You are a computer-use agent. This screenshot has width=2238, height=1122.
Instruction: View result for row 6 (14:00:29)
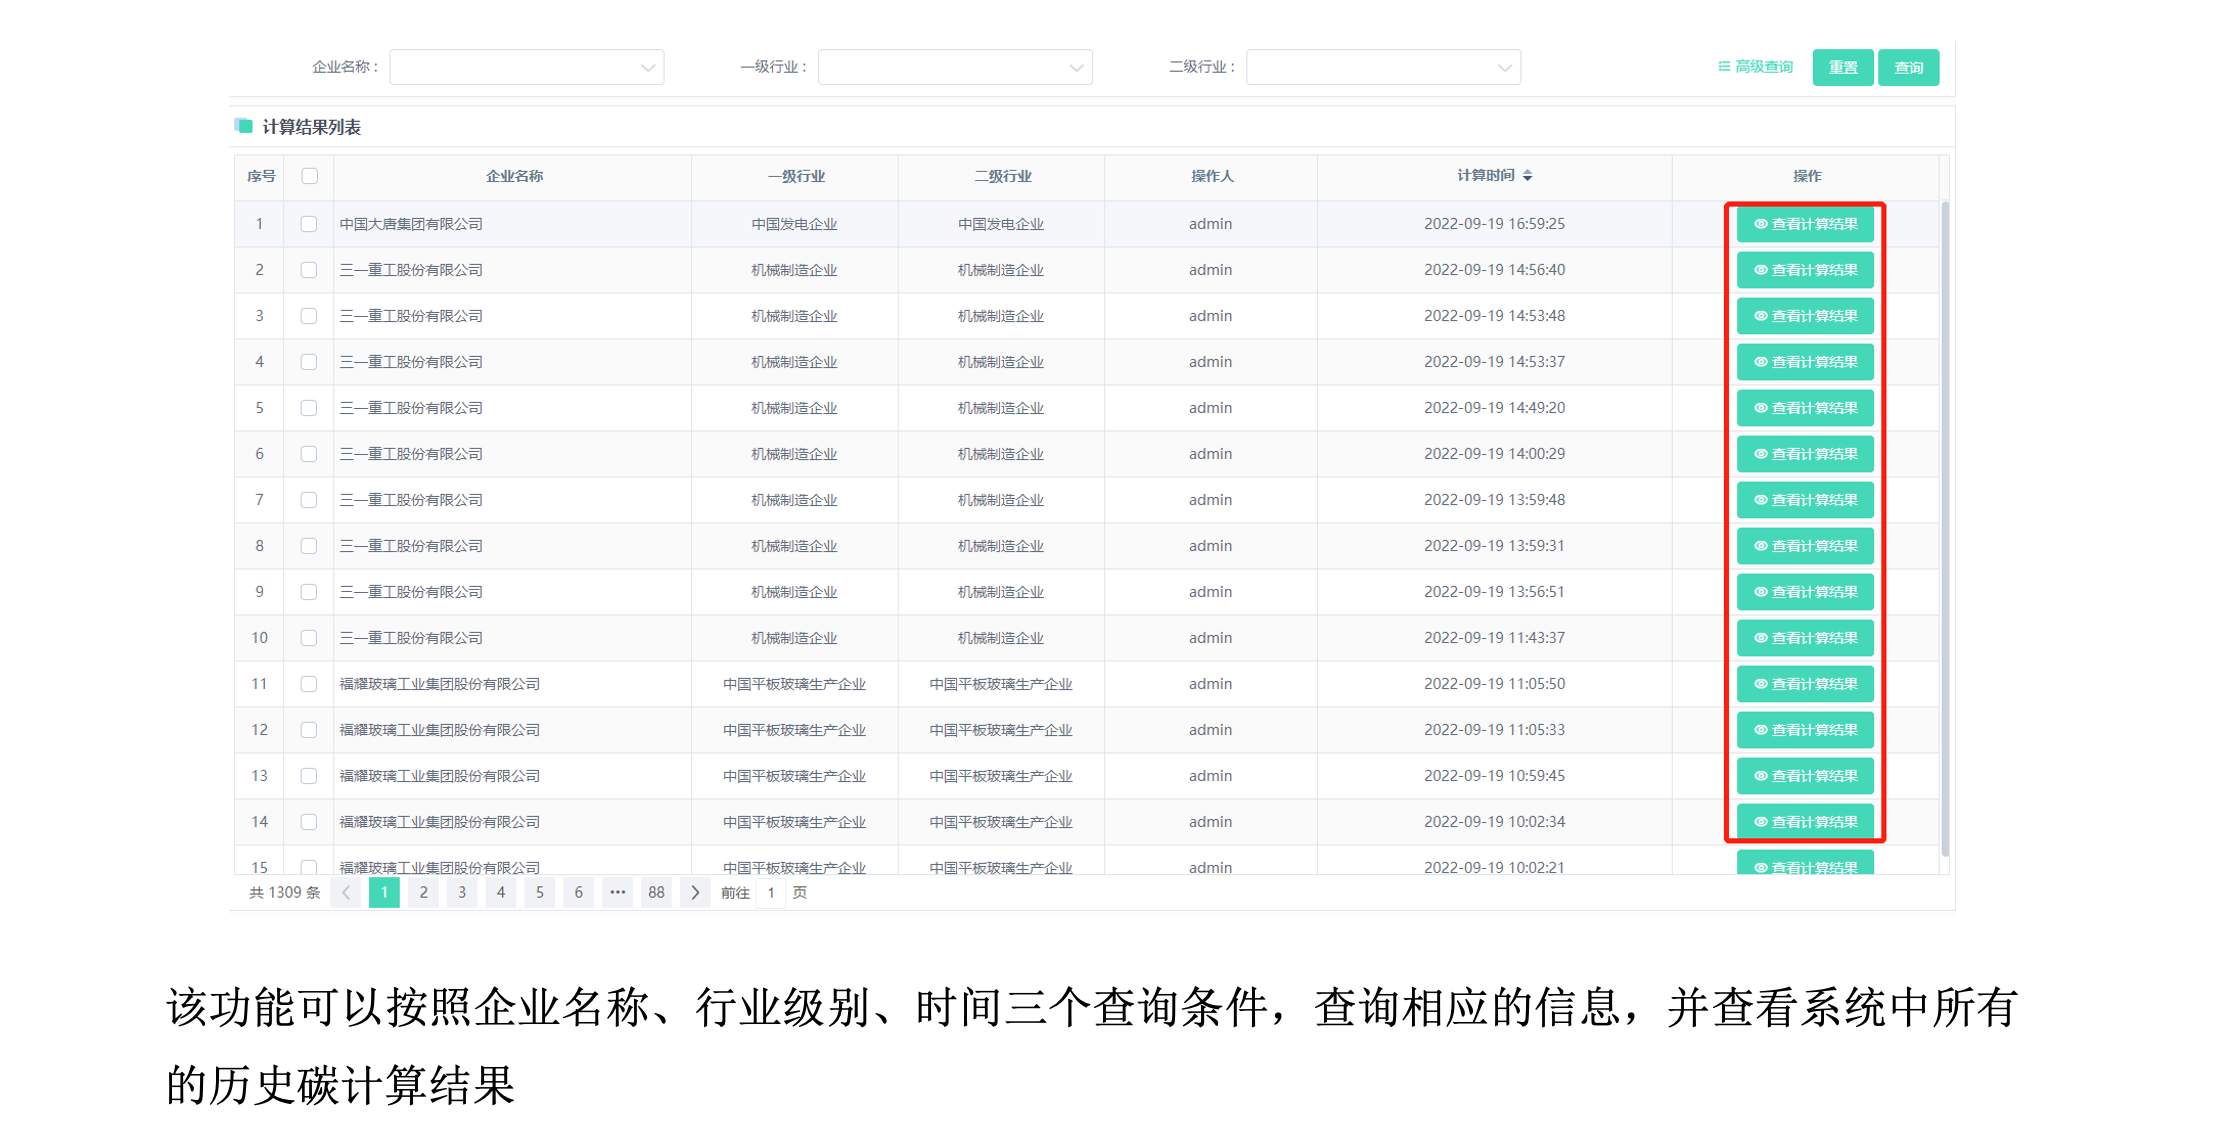[1805, 454]
